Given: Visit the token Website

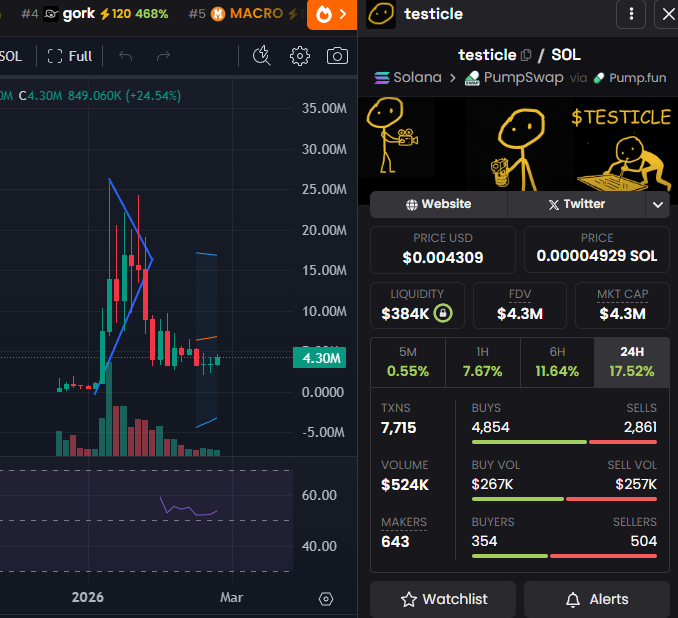Looking at the screenshot, I should [x=438, y=204].
